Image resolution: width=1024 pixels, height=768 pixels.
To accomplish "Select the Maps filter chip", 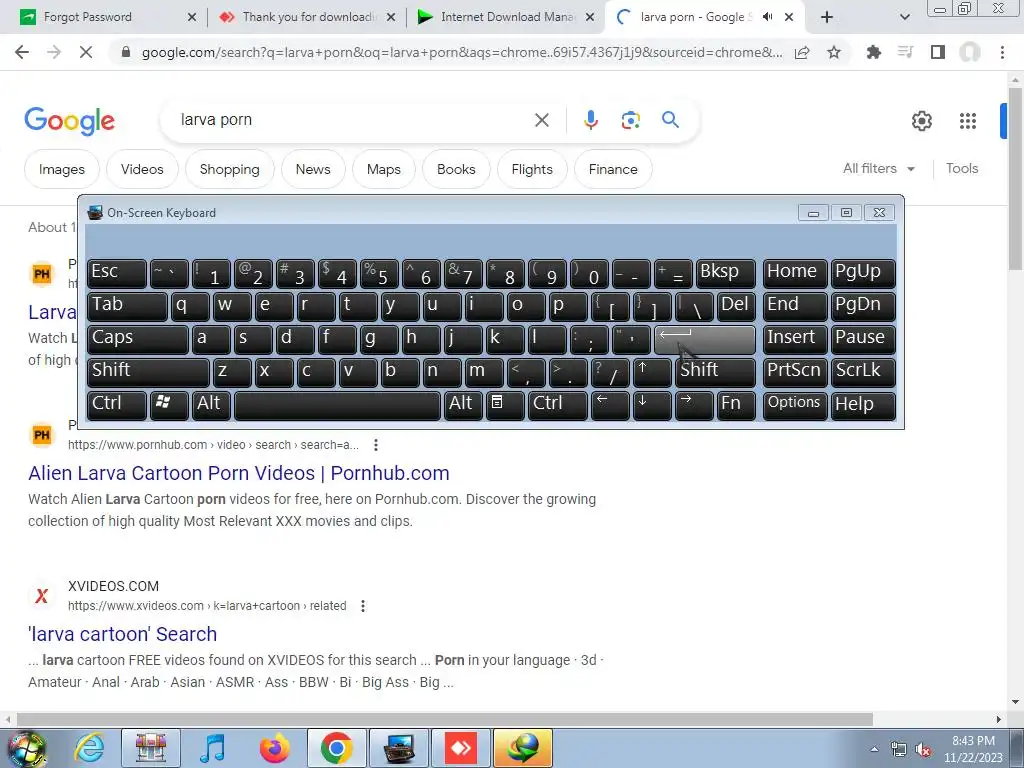I will [x=384, y=169].
